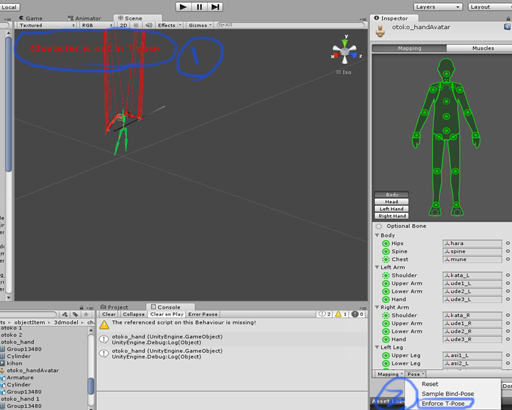Click the Inspector help book icon
This screenshot has width=512, height=410.
coord(507,27)
